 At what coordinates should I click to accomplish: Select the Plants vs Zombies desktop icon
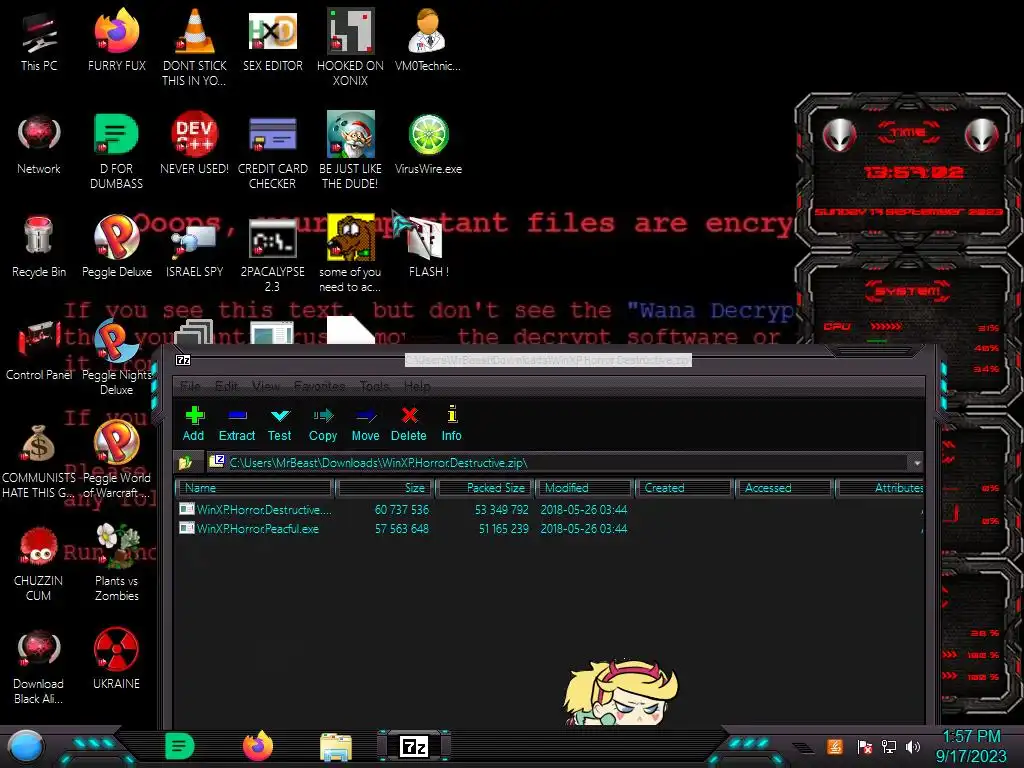click(x=117, y=563)
